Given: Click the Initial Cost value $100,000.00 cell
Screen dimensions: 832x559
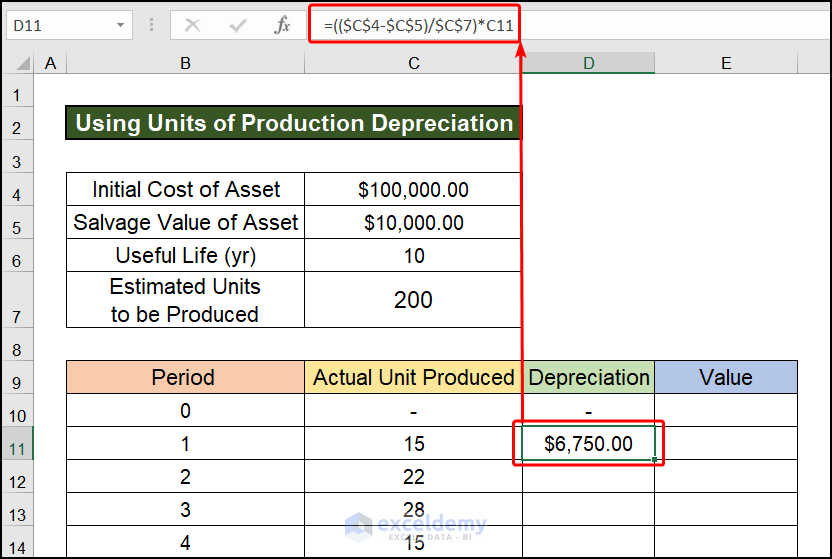Looking at the screenshot, I should (x=413, y=189).
